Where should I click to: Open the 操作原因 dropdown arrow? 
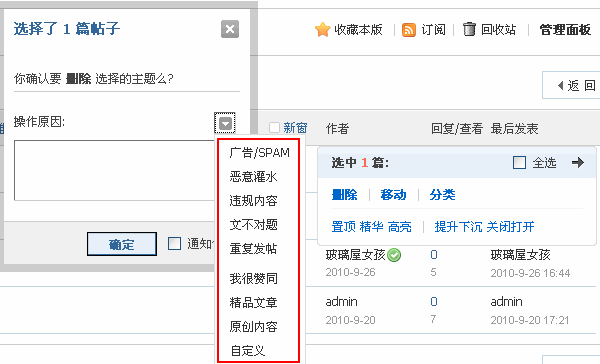tap(225, 123)
